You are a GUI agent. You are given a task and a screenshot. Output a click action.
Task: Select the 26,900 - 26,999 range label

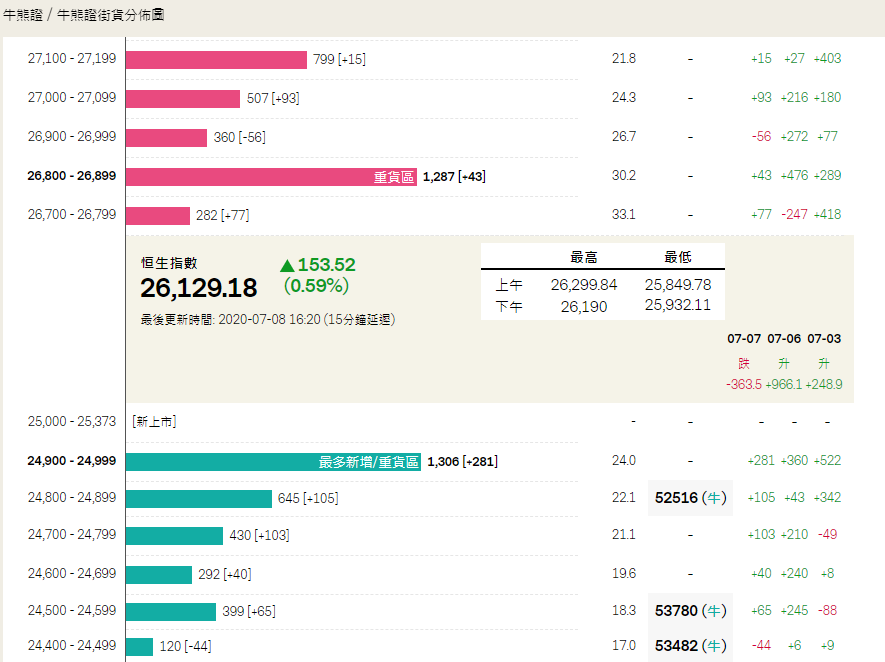[72, 136]
